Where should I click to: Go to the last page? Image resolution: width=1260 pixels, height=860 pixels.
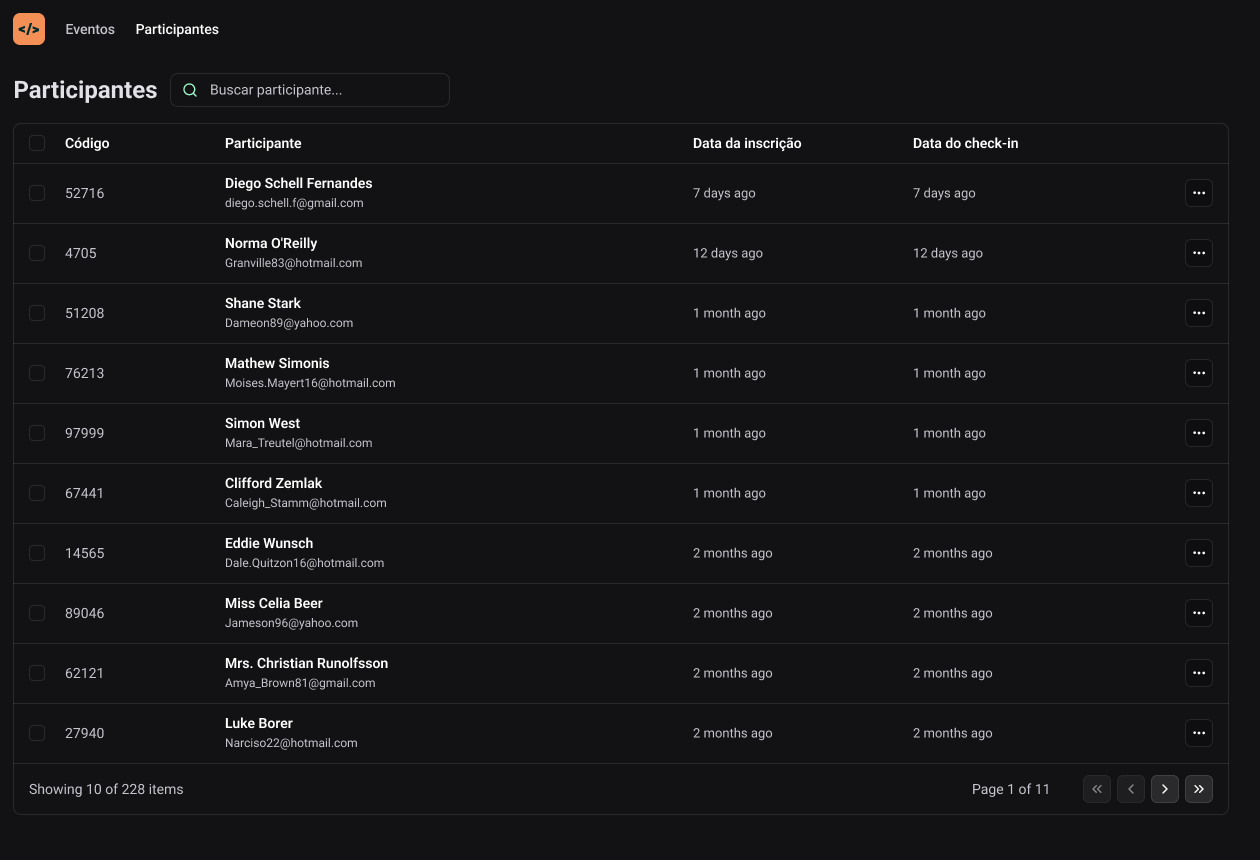(x=1199, y=789)
